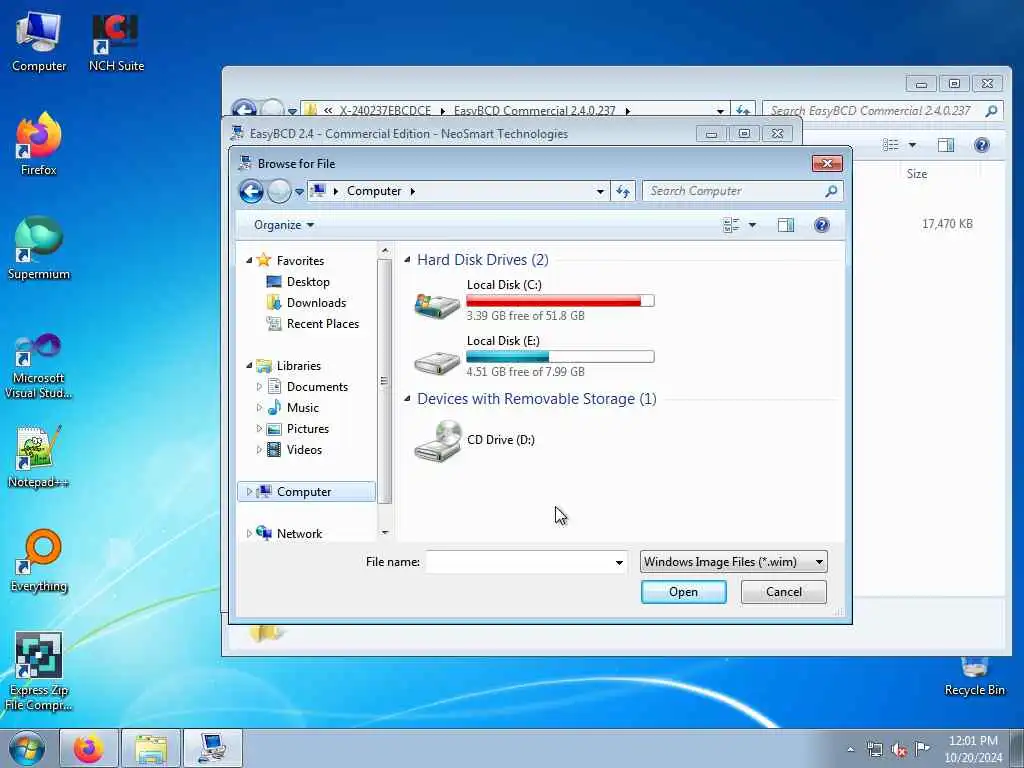Open Help in the Browse for File dialog
Image resolution: width=1024 pixels, height=768 pixels.
(x=822, y=225)
